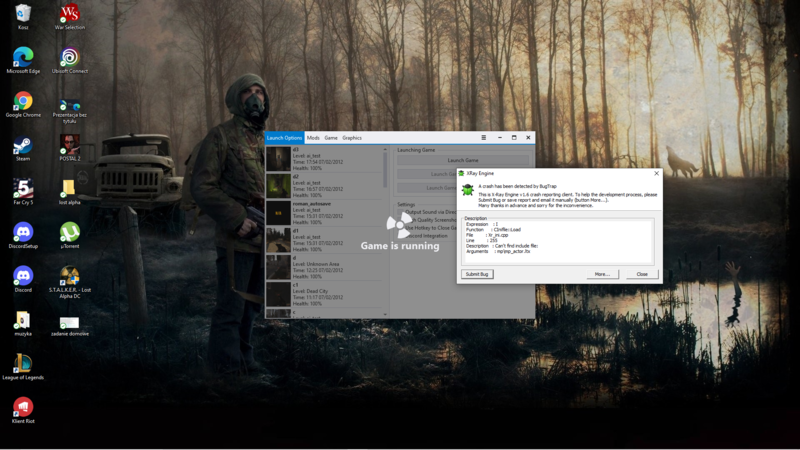This screenshot has width=800, height=450.
Task: Open the launcher hamburger menu icon
Action: click(x=484, y=137)
